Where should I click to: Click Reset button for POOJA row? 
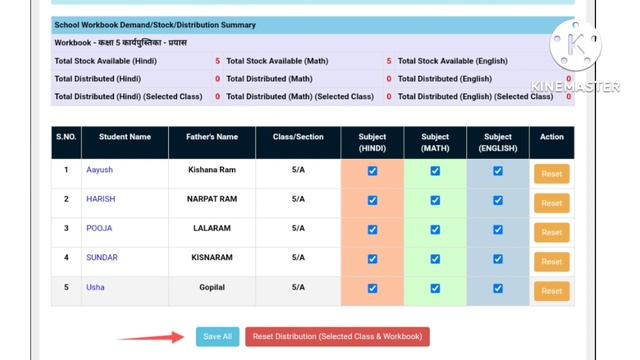(x=551, y=233)
